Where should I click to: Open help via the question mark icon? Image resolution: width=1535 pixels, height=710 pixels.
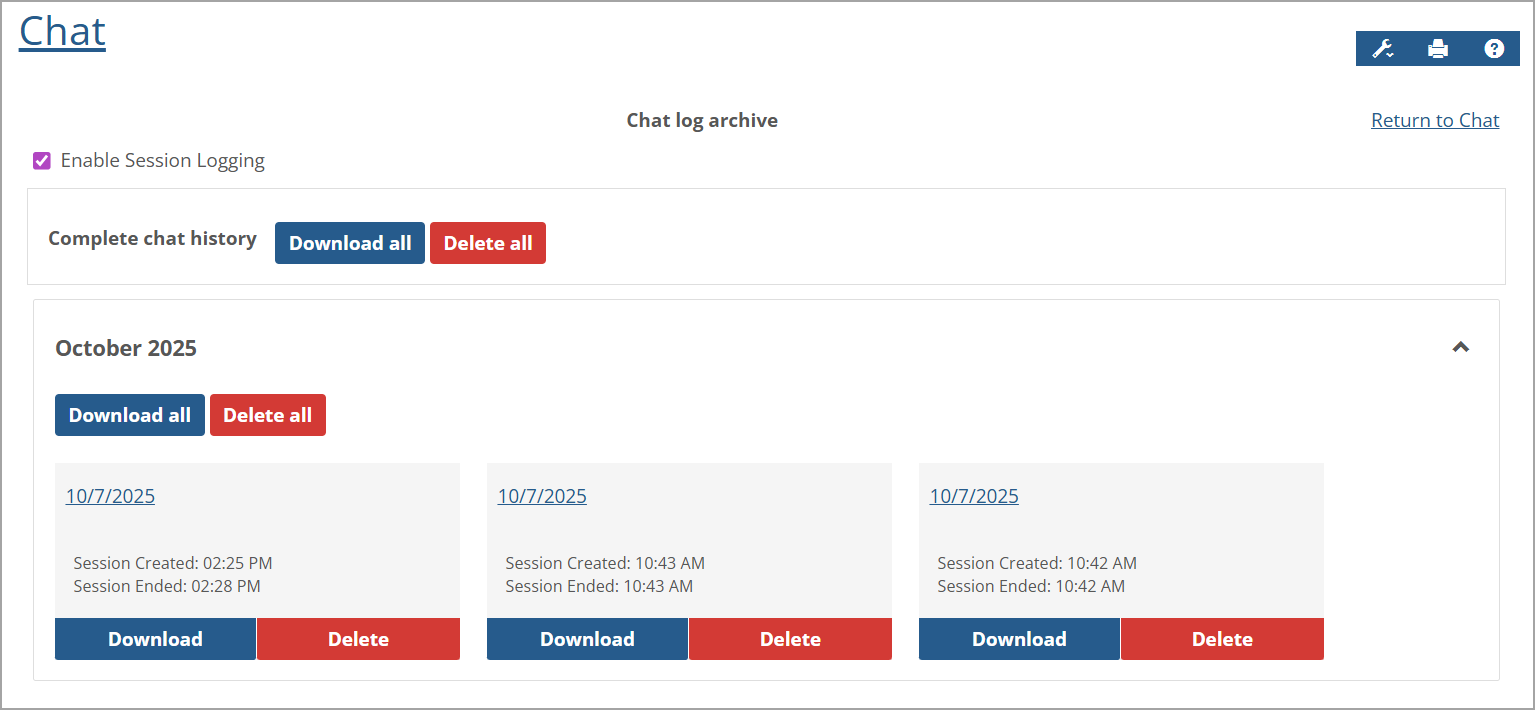(x=1493, y=48)
